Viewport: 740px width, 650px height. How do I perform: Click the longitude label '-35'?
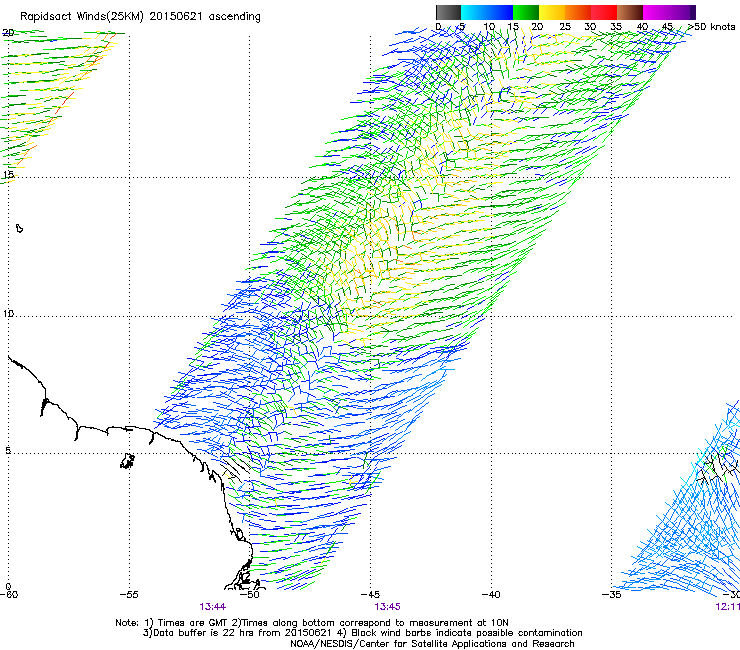tap(612, 595)
